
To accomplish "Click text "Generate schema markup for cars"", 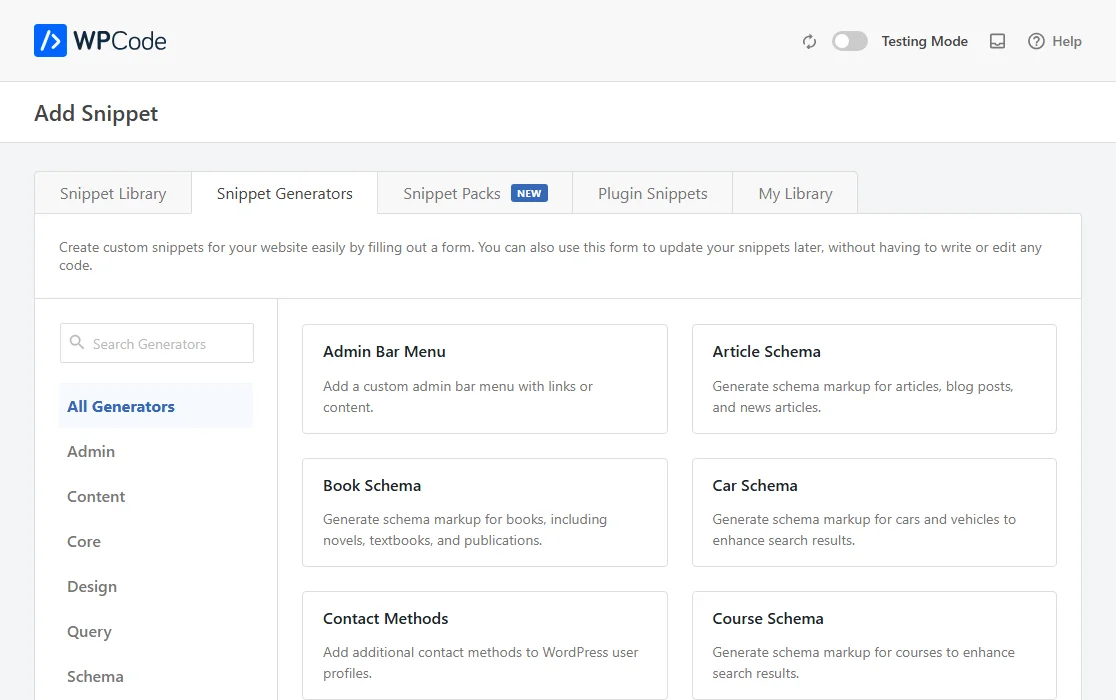I will pos(816,519).
